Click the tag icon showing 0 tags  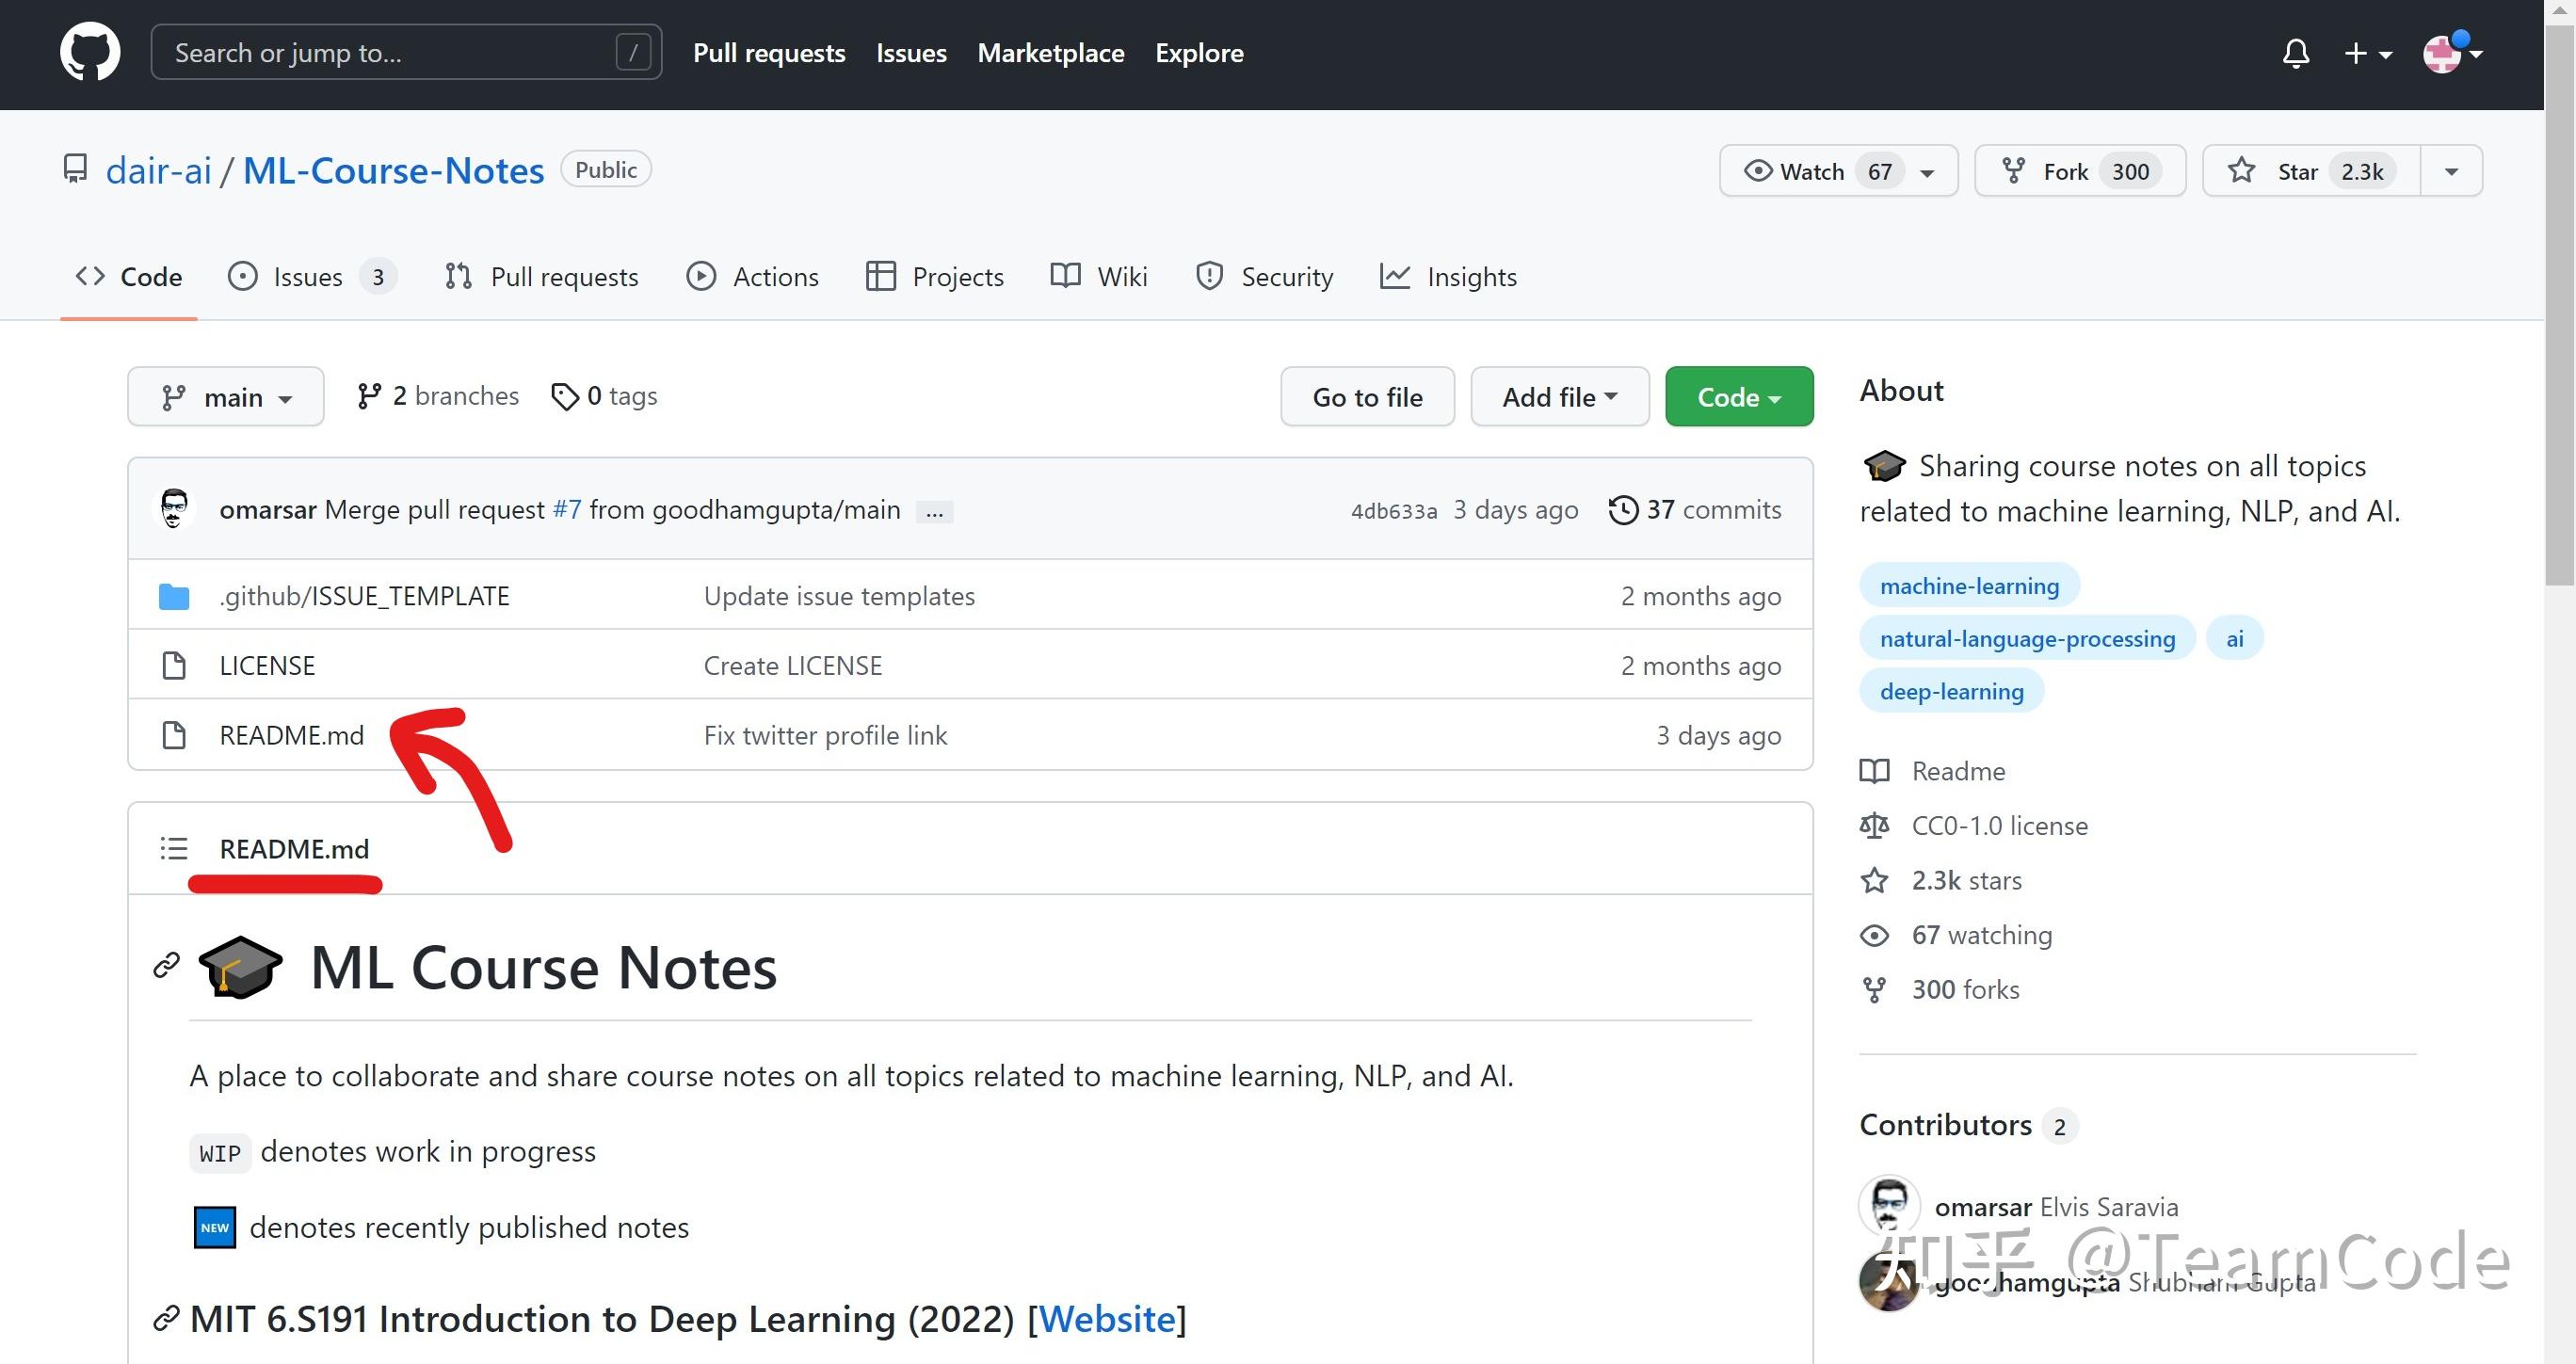pos(564,396)
